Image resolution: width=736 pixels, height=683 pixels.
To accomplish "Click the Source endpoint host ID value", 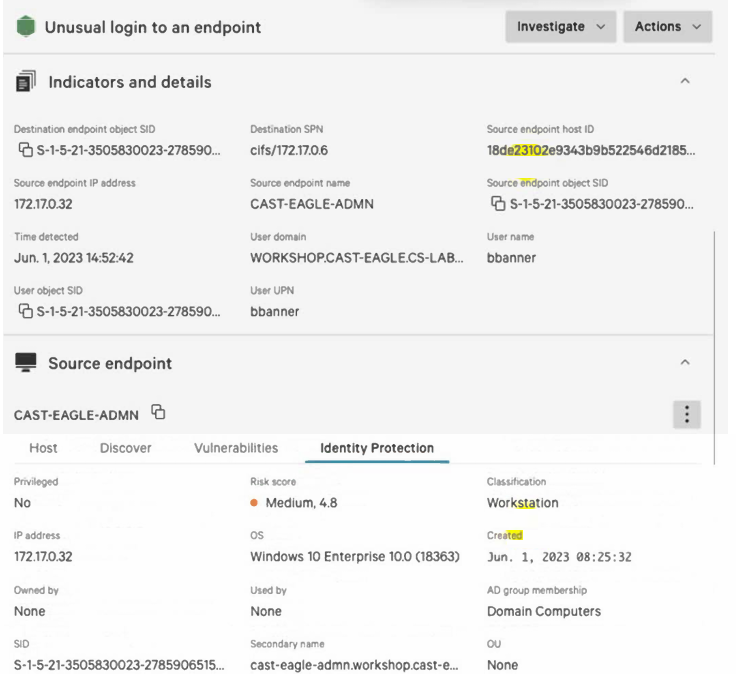I will tap(591, 150).
